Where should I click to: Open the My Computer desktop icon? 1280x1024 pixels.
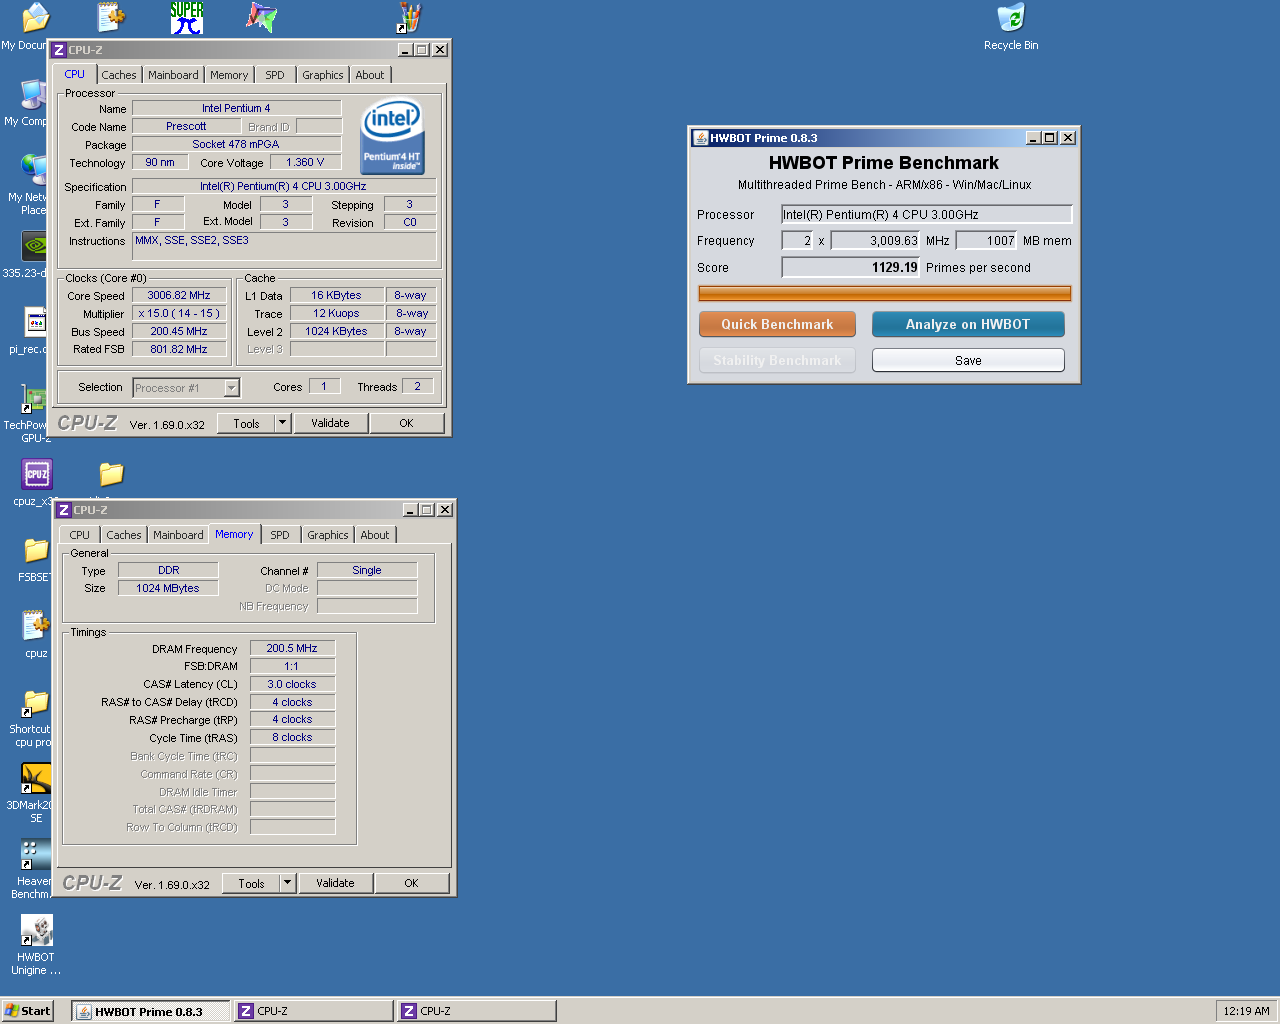tap(34, 94)
